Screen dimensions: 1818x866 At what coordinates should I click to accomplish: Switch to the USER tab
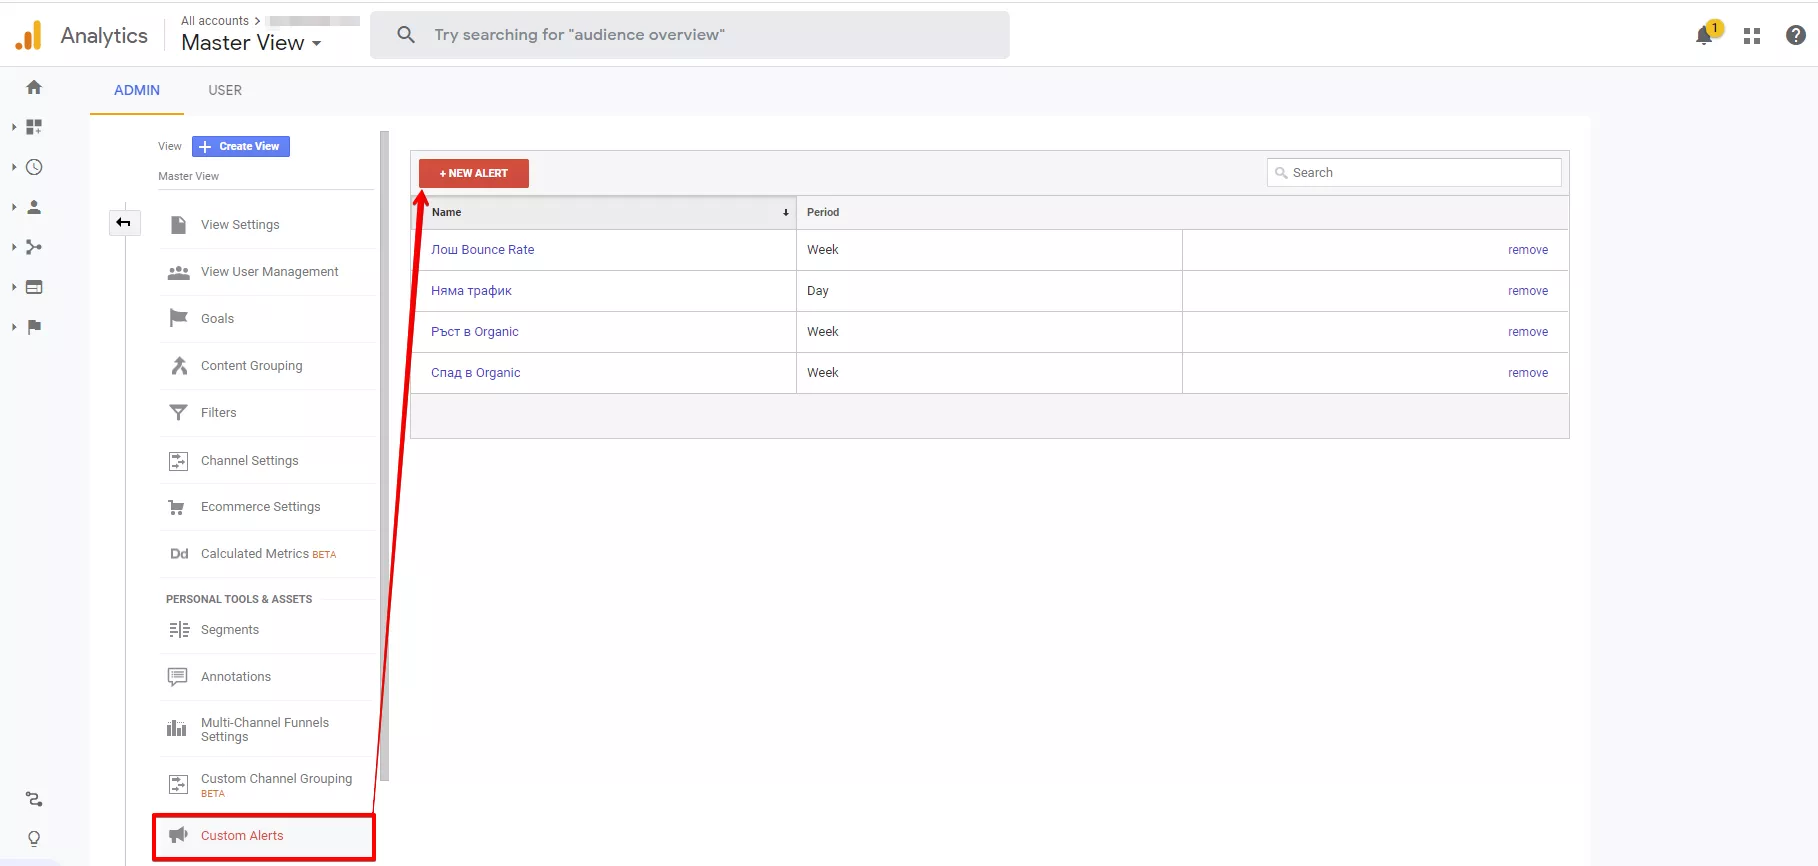pos(225,90)
